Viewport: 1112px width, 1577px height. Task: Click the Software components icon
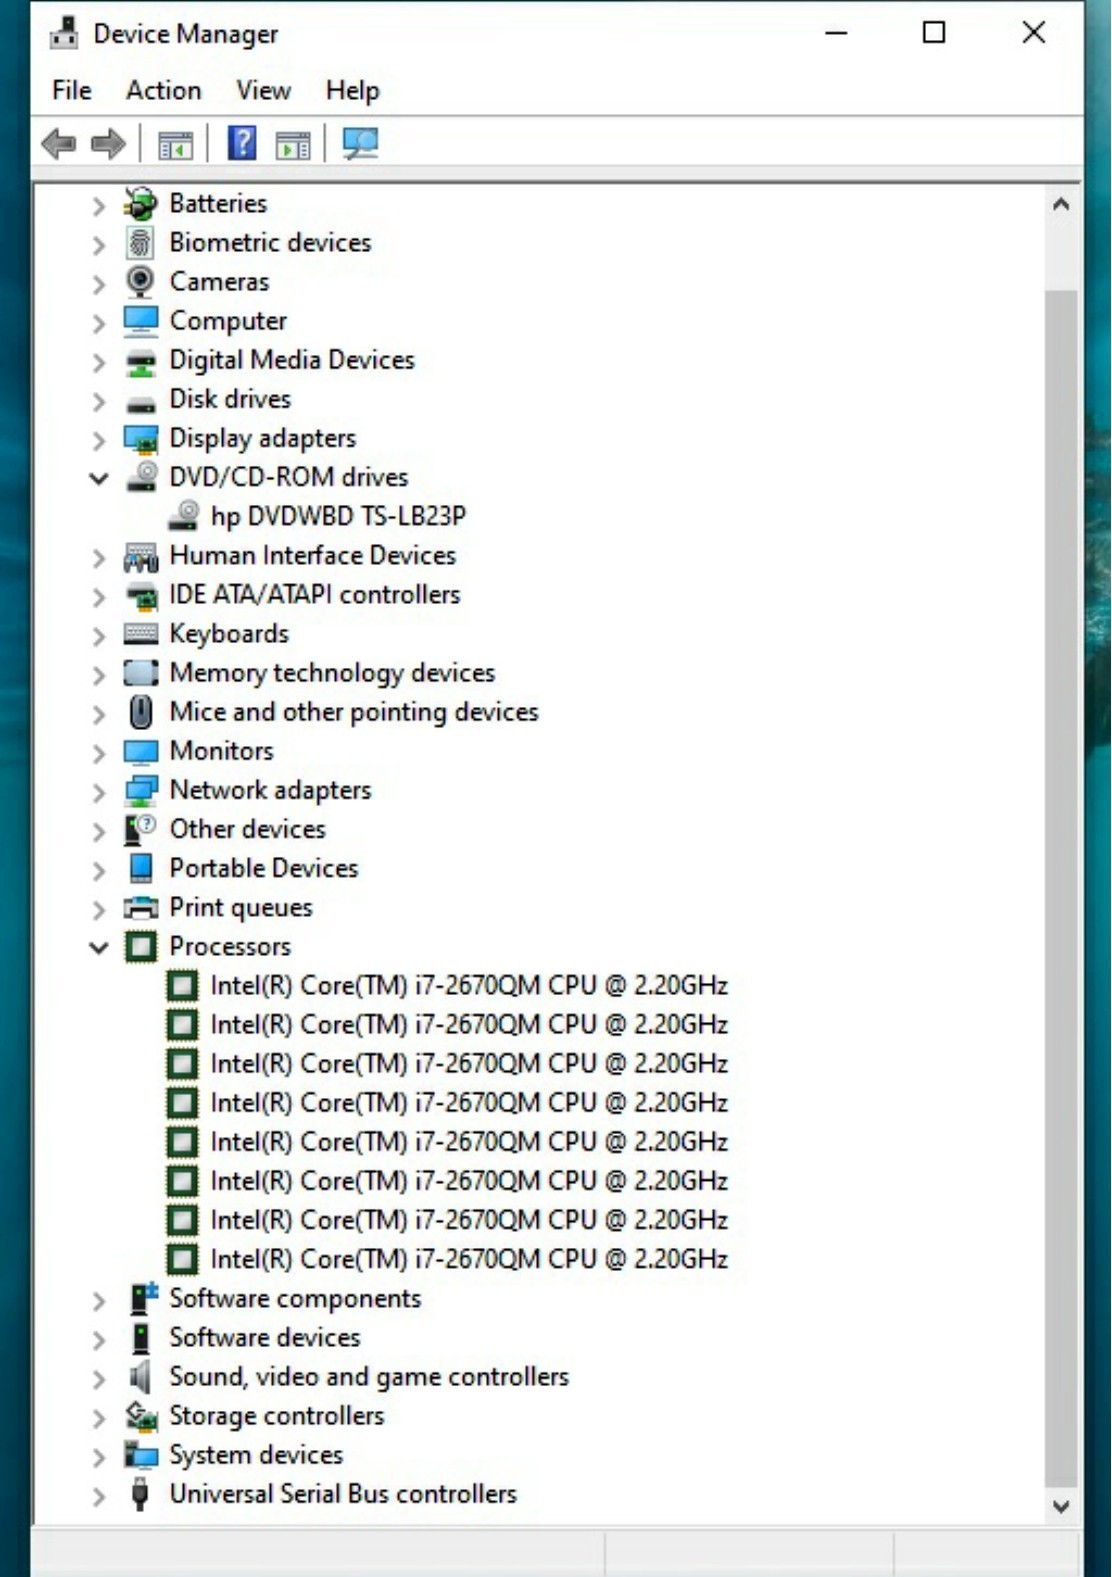[142, 1298]
